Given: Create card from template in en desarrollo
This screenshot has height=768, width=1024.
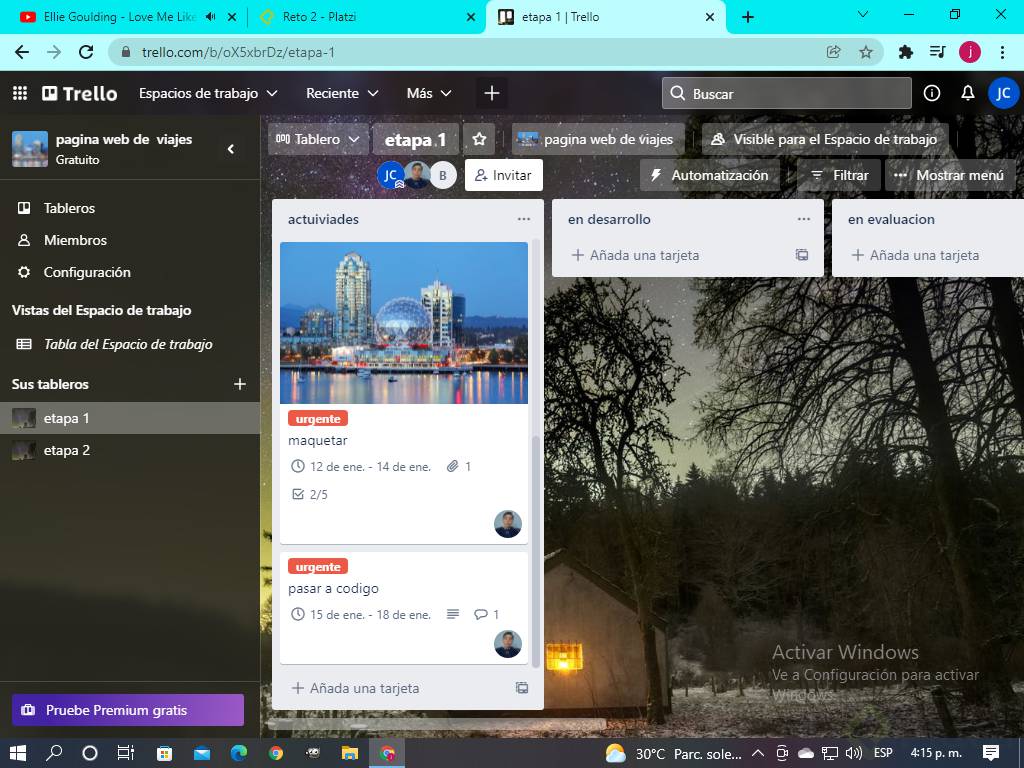Looking at the screenshot, I should coord(802,255).
